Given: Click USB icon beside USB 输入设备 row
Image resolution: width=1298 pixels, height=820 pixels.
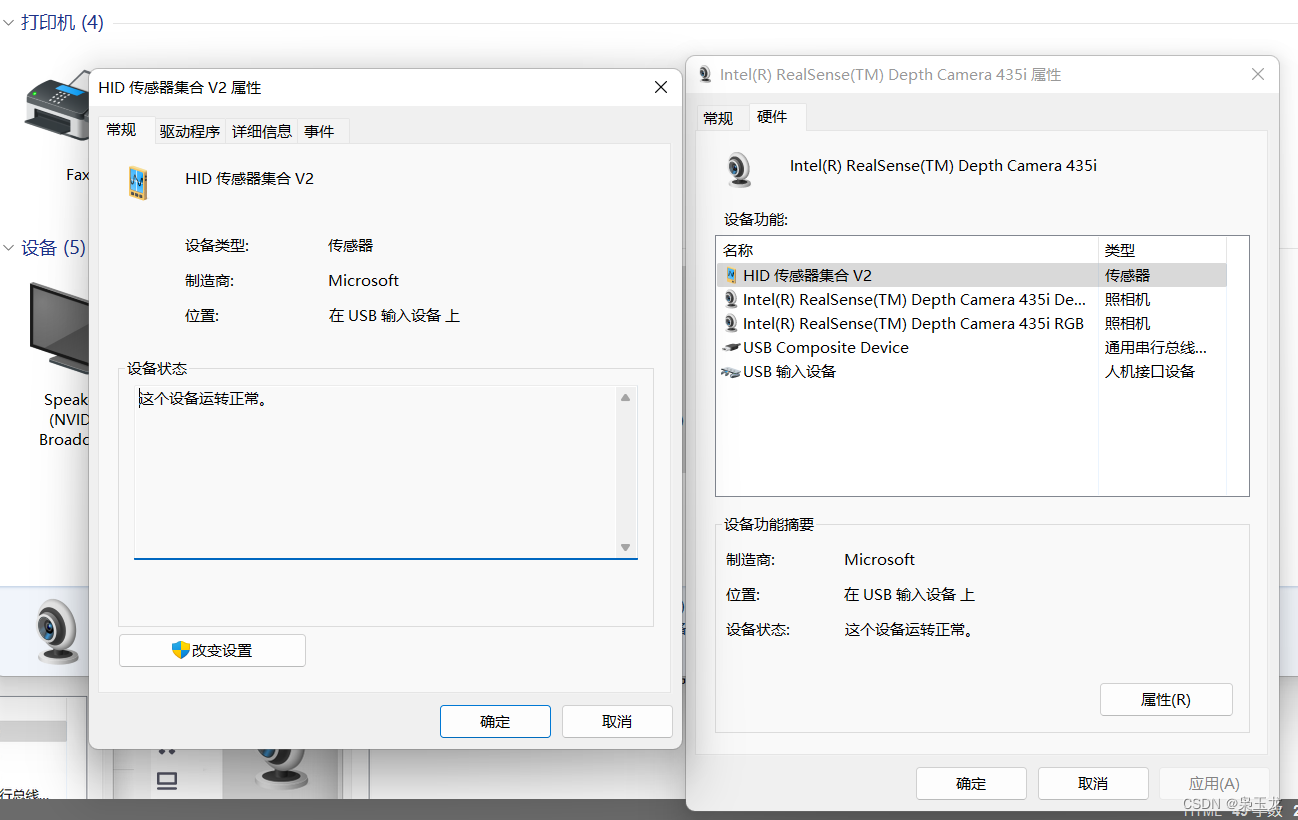Looking at the screenshot, I should (x=731, y=372).
